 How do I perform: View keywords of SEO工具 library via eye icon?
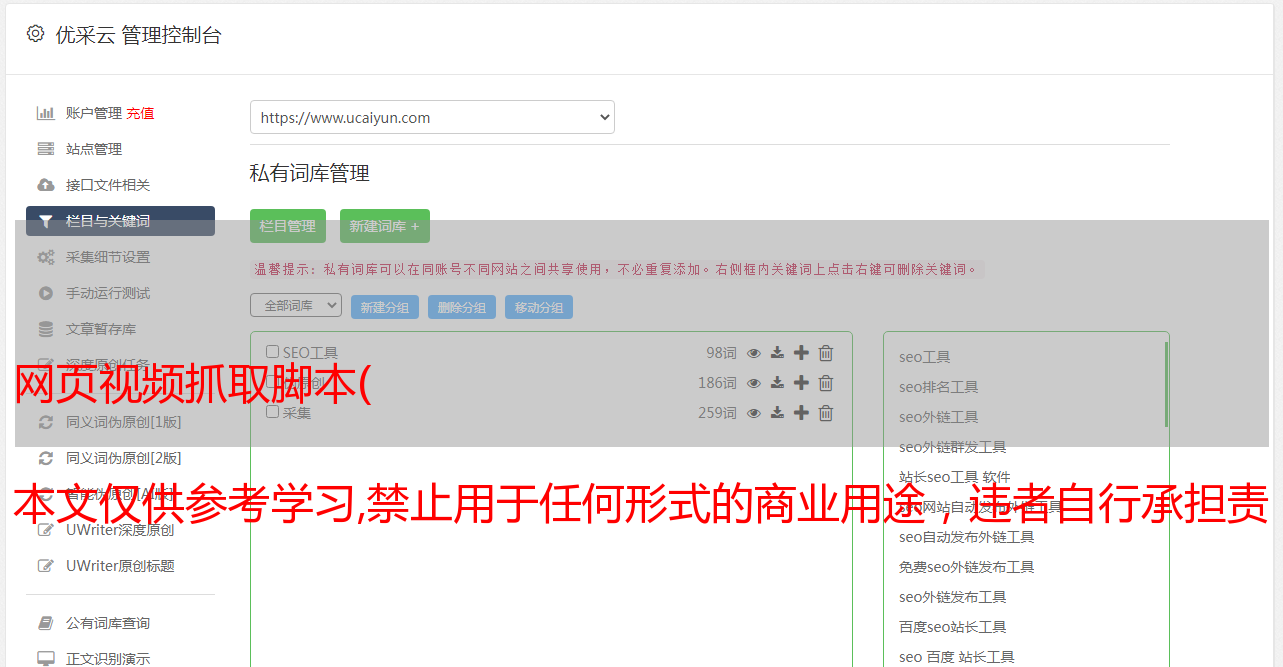point(754,353)
